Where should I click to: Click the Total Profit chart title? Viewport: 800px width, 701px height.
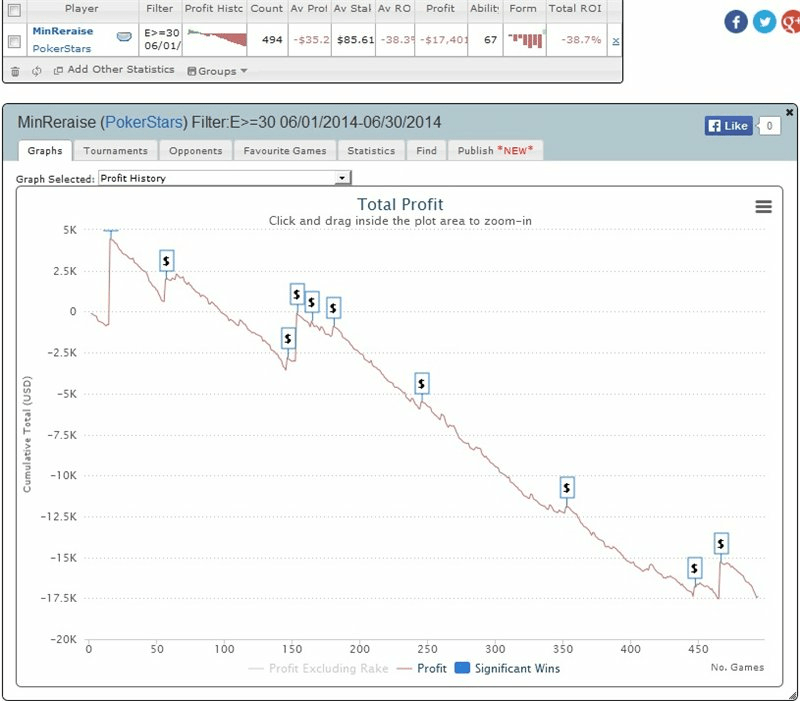click(400, 205)
